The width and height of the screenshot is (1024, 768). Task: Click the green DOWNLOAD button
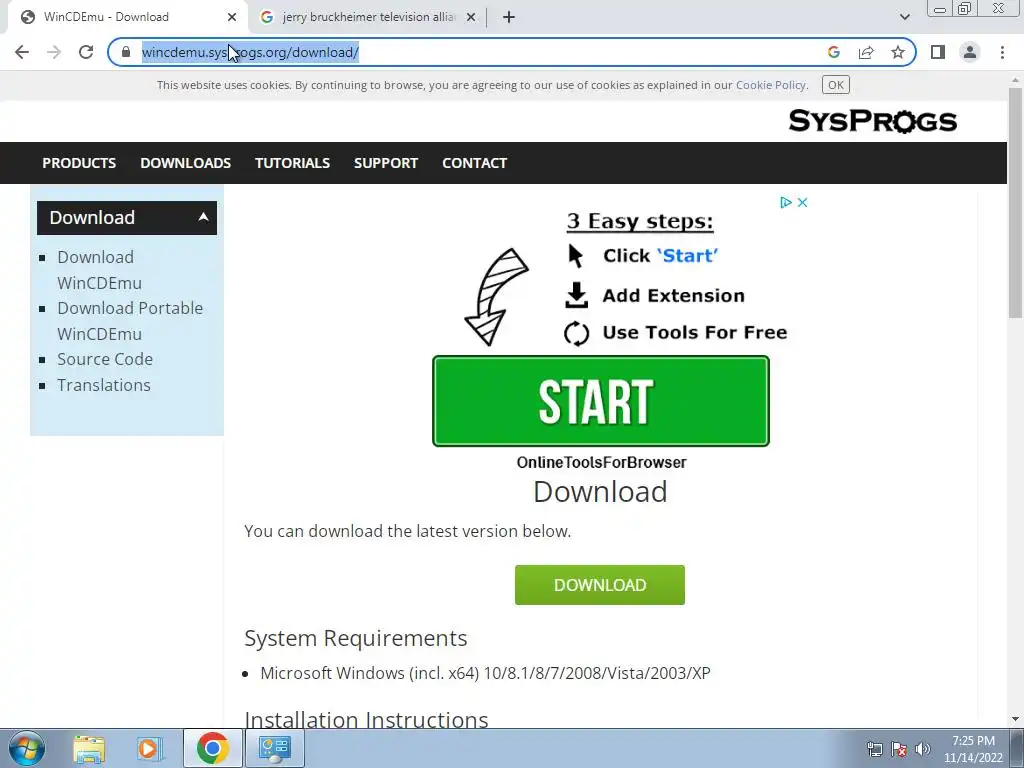pos(600,585)
